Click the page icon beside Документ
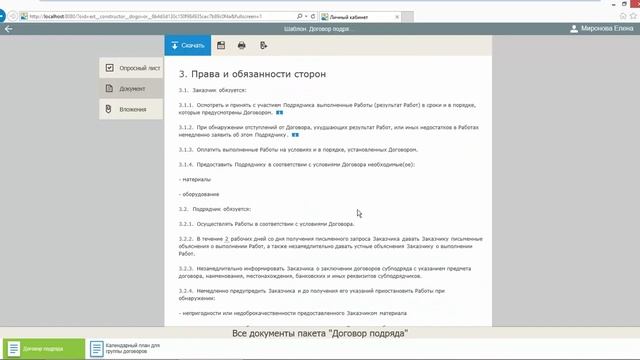This screenshot has width=640, height=360. point(109,88)
